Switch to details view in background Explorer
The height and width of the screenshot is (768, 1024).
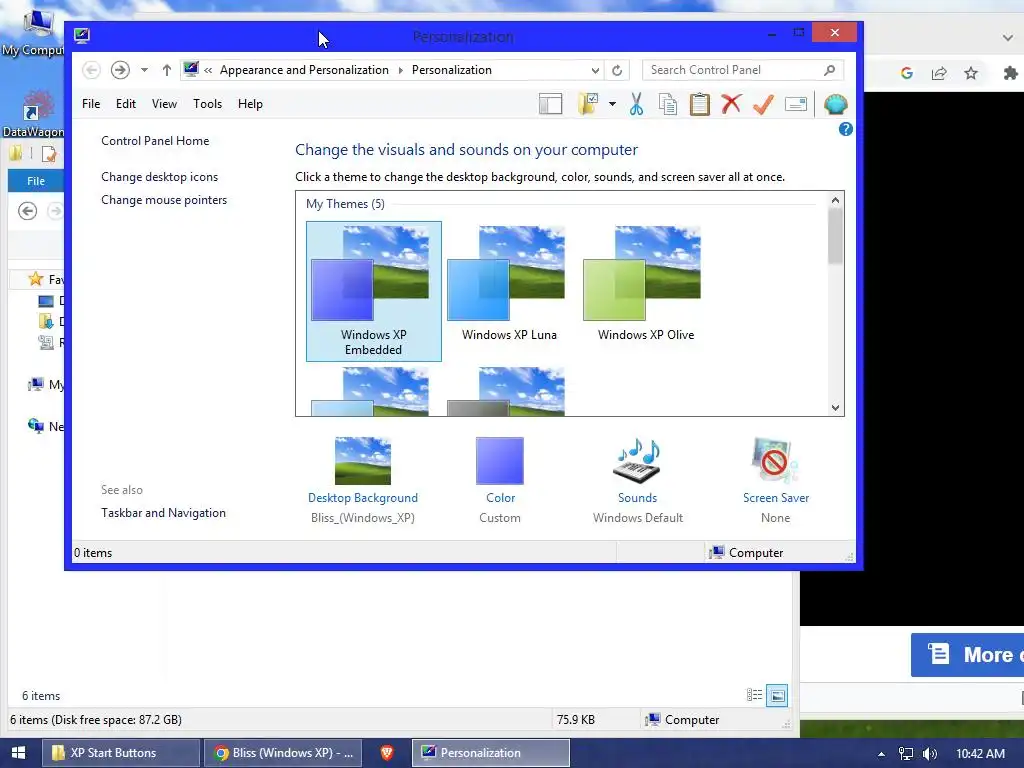click(x=754, y=695)
